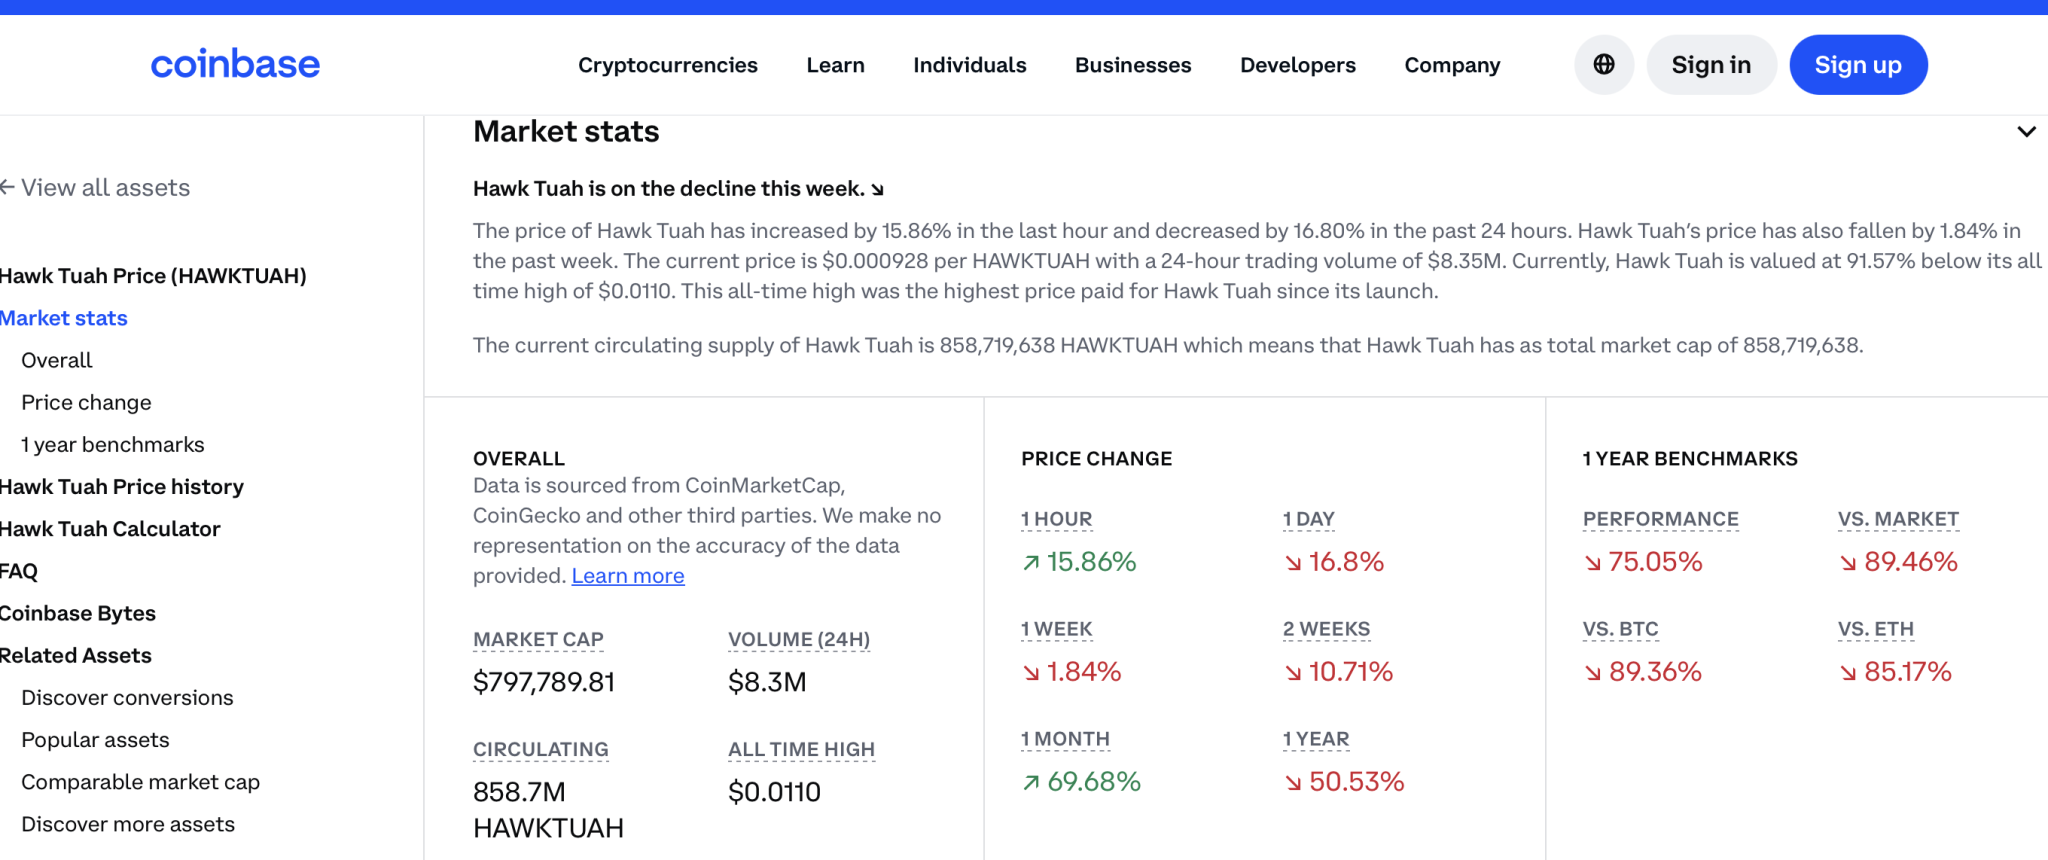Image resolution: width=2048 pixels, height=860 pixels.
Task: Click the $8.3M volume value
Action: click(x=767, y=682)
